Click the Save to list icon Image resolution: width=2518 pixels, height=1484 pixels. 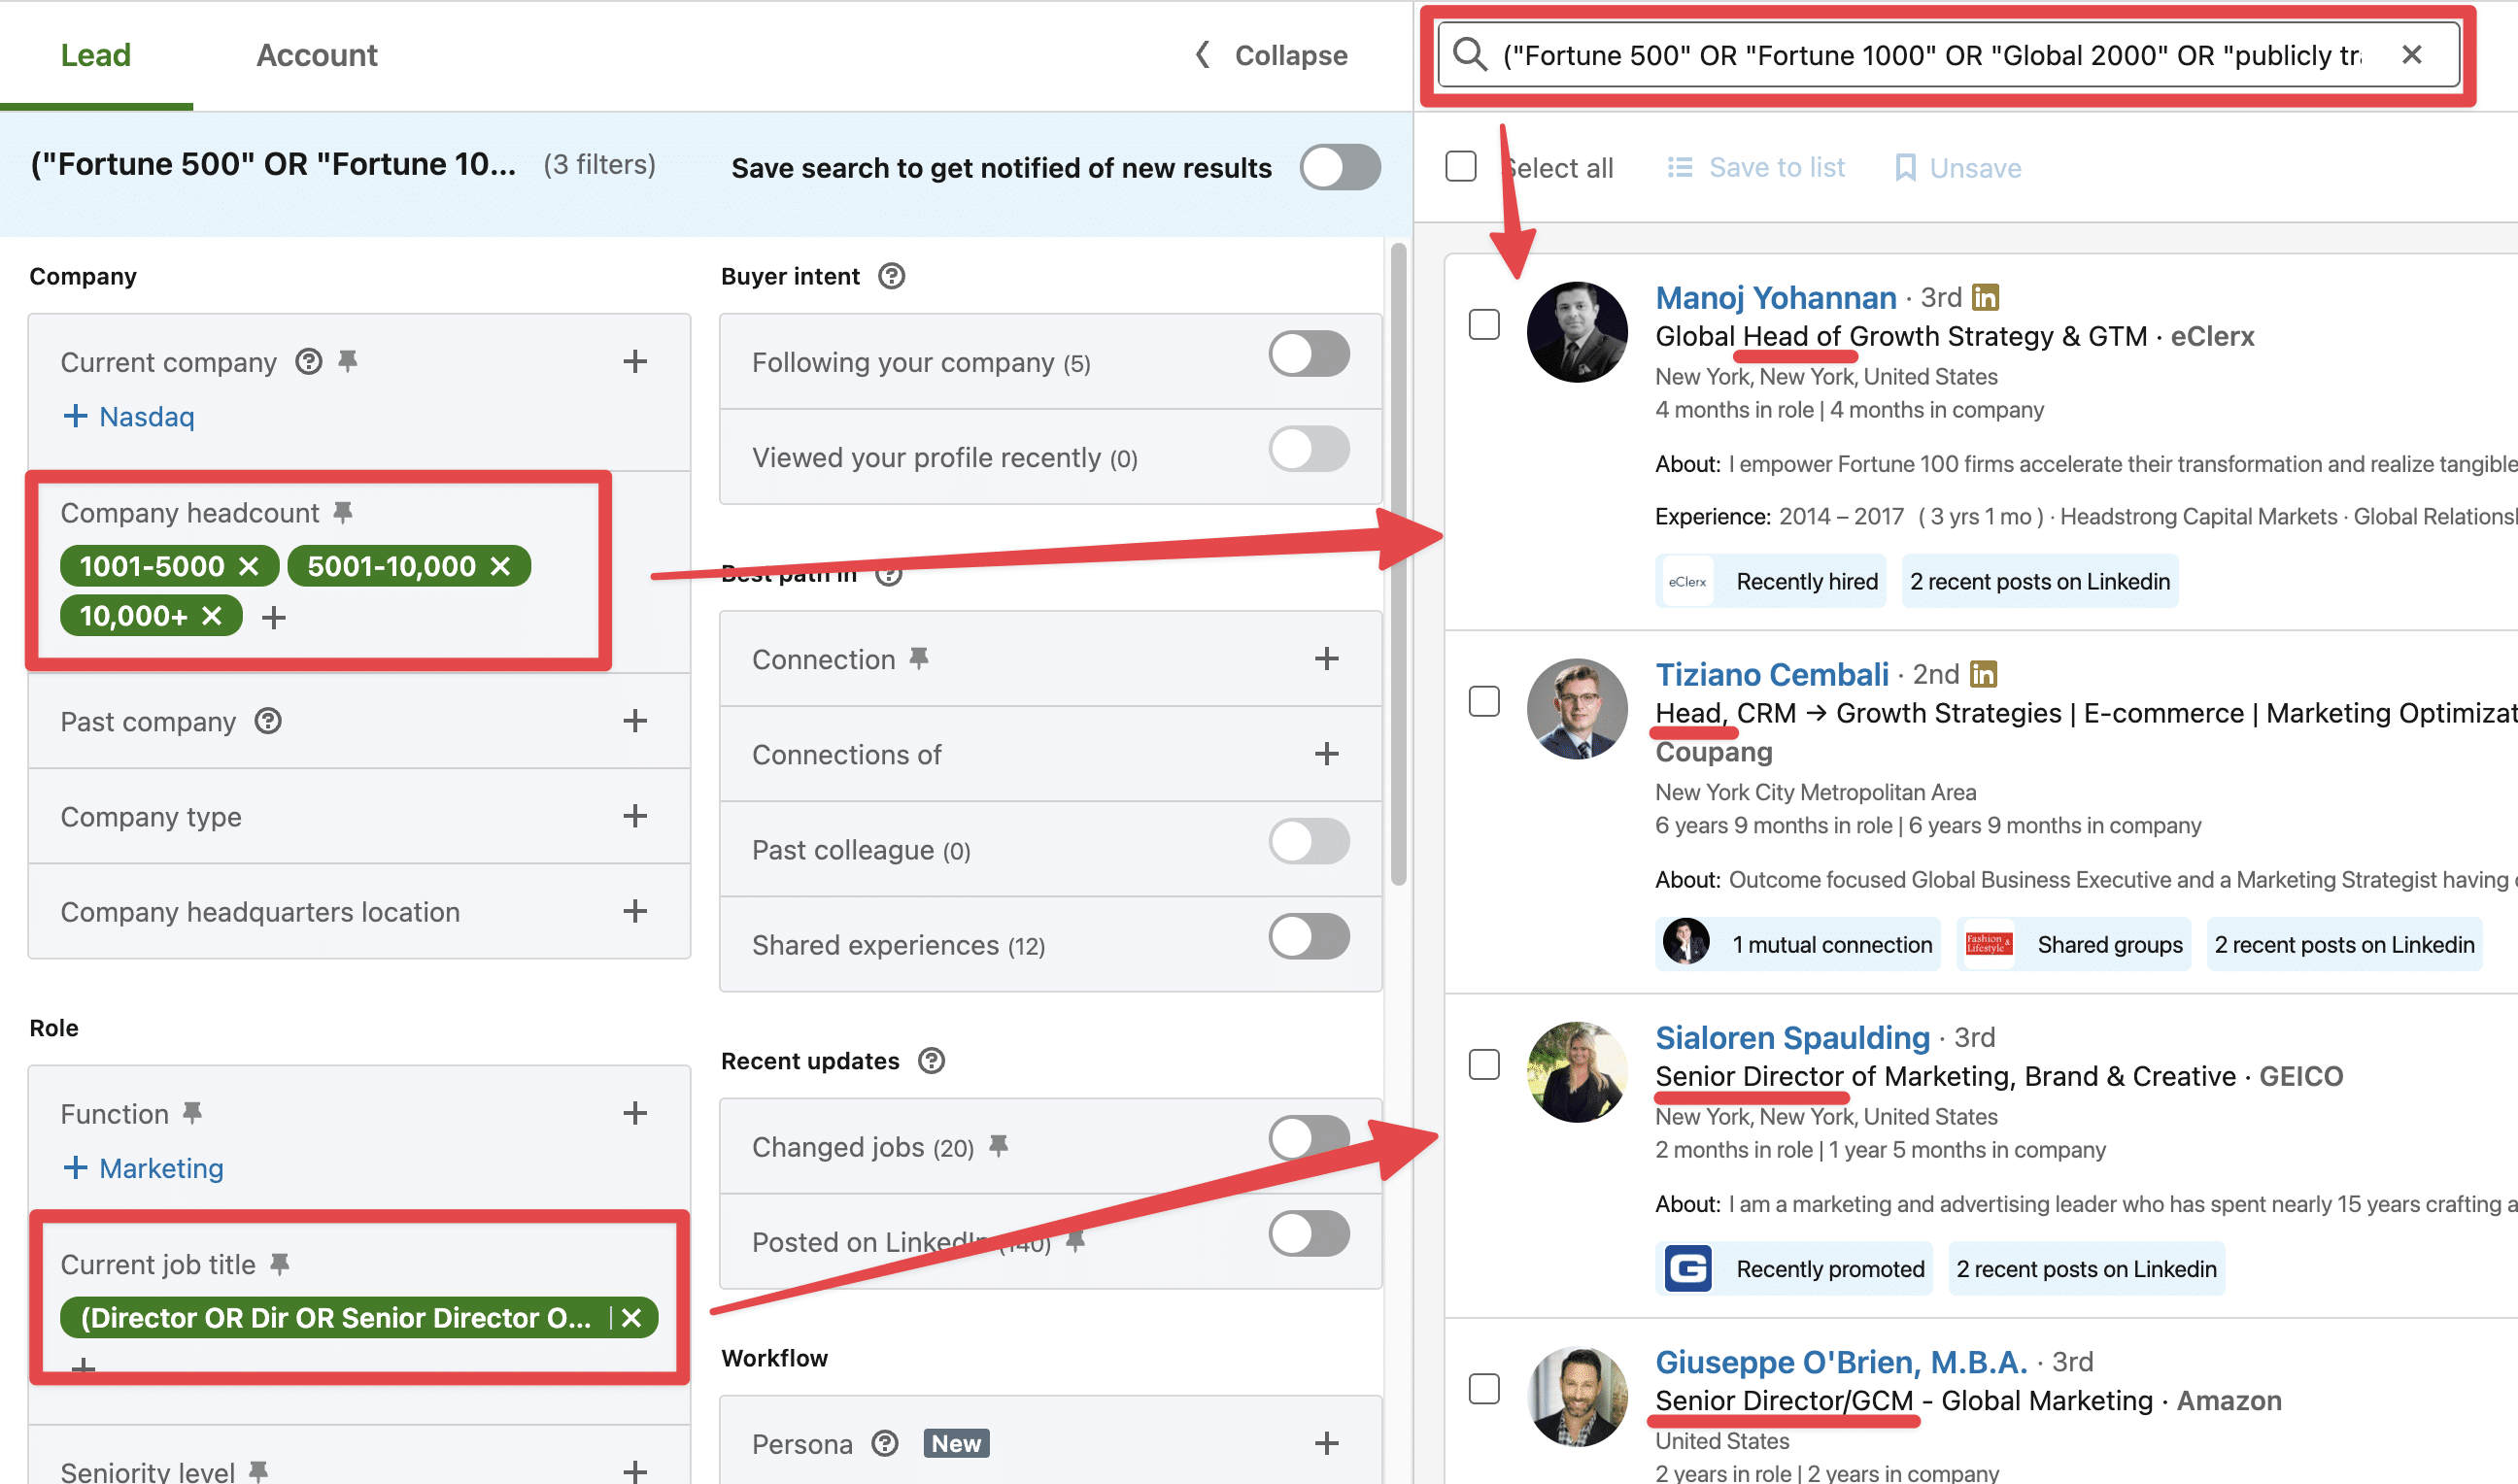(x=1680, y=167)
